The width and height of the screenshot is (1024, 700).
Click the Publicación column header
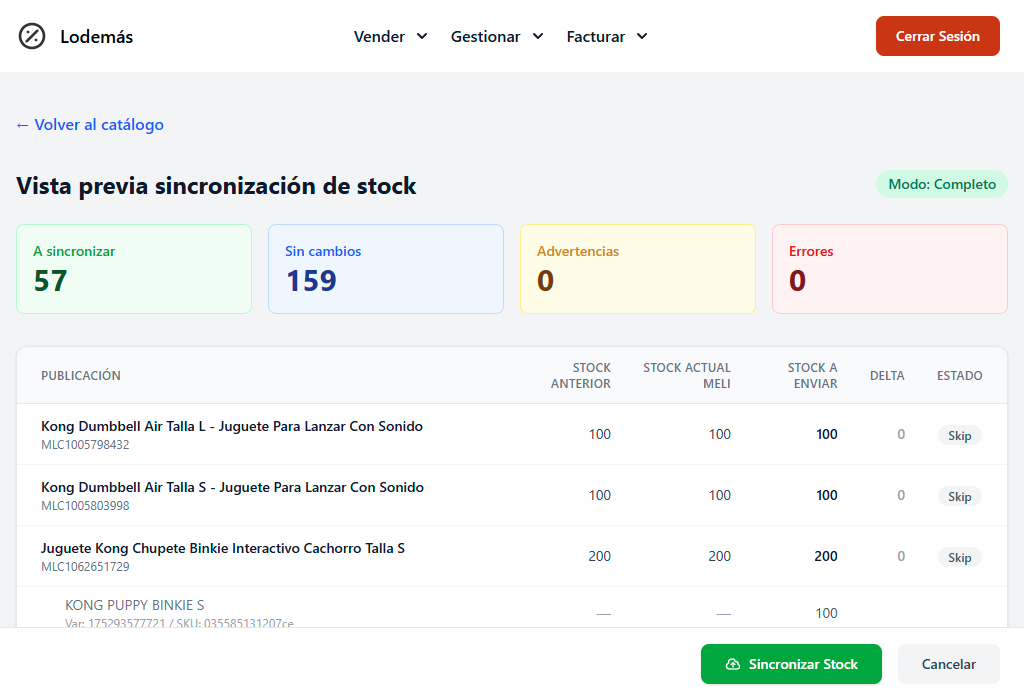[81, 376]
